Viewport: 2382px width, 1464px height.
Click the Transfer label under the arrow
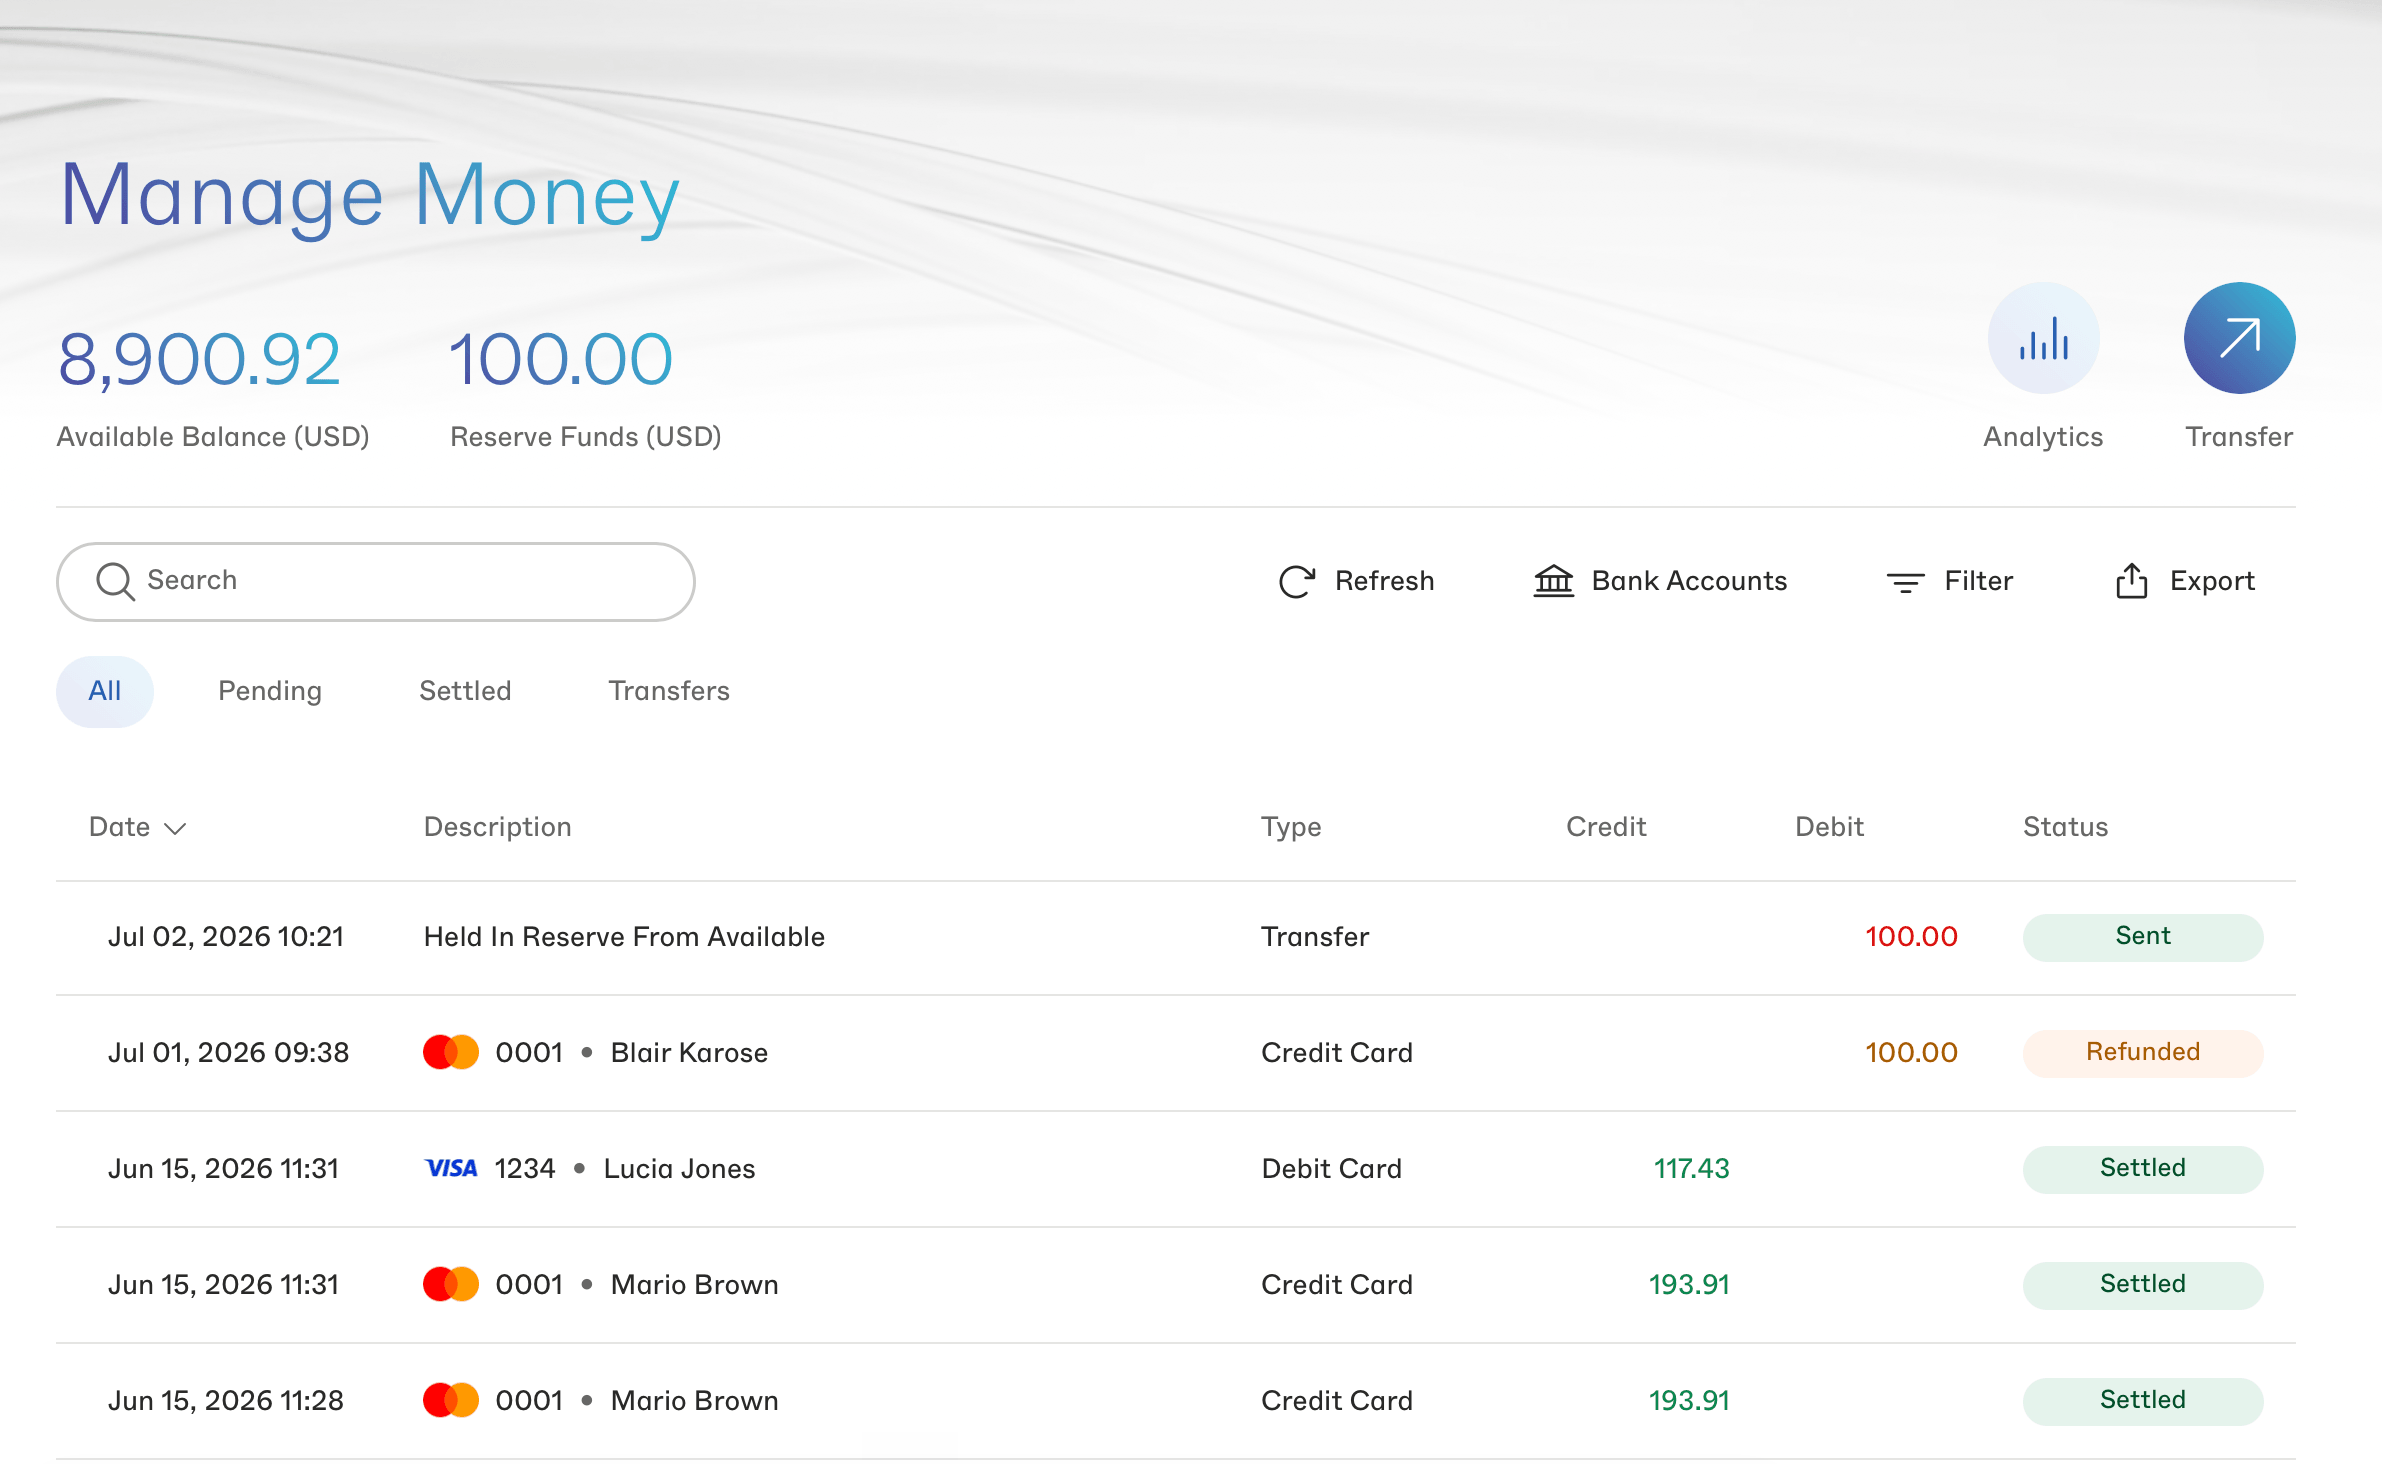pyautogui.click(x=2239, y=437)
